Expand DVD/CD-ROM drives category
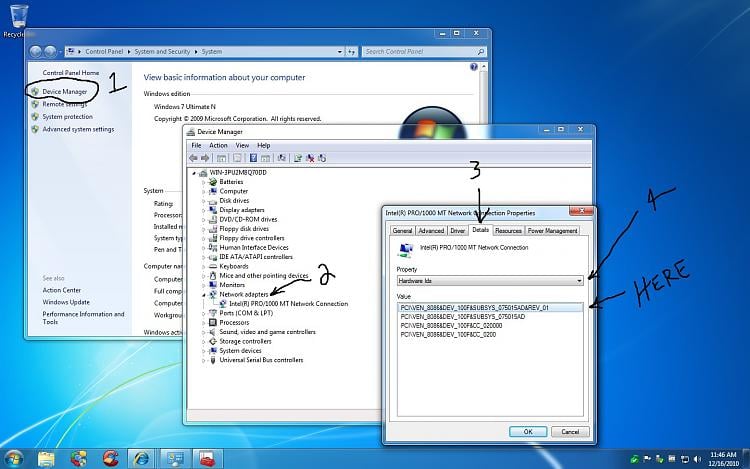The image size is (750, 469). (203, 220)
